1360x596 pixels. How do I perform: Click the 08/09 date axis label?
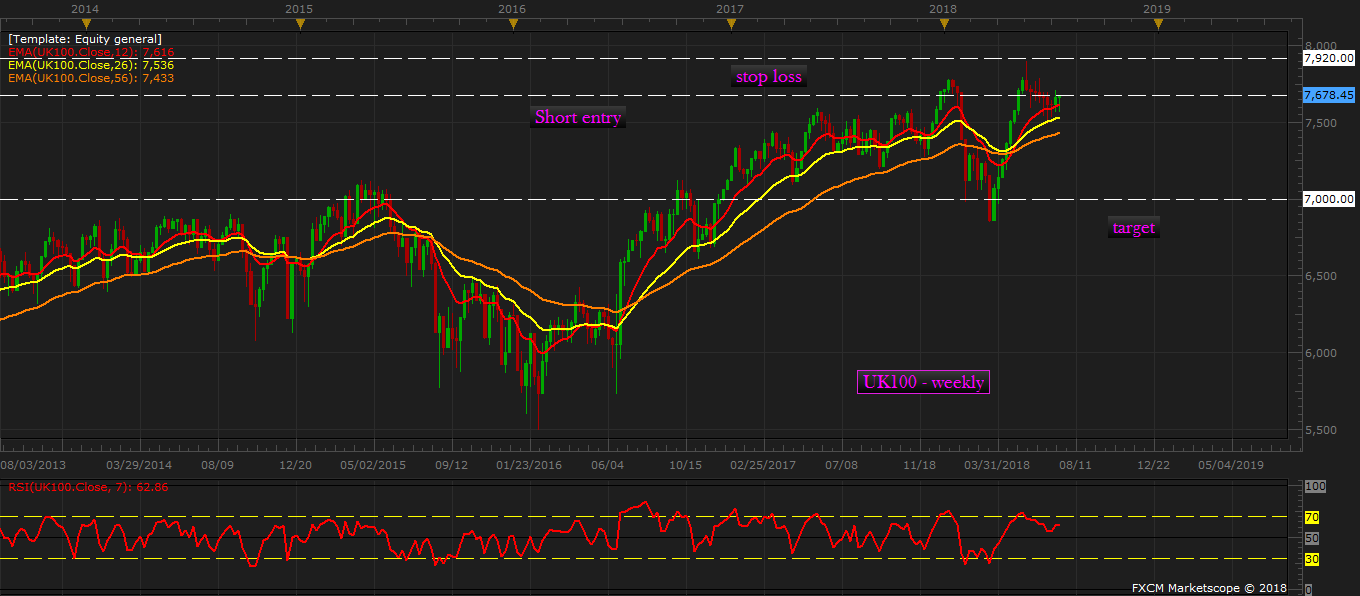(x=217, y=465)
